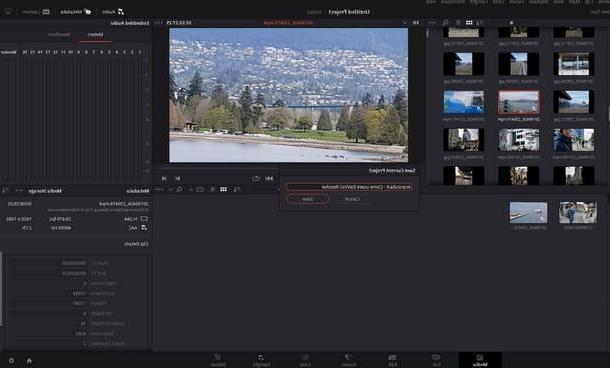Viewport: 610px width, 368px height.
Task: Open viewer options three-dot menu
Action: [x=159, y=23]
